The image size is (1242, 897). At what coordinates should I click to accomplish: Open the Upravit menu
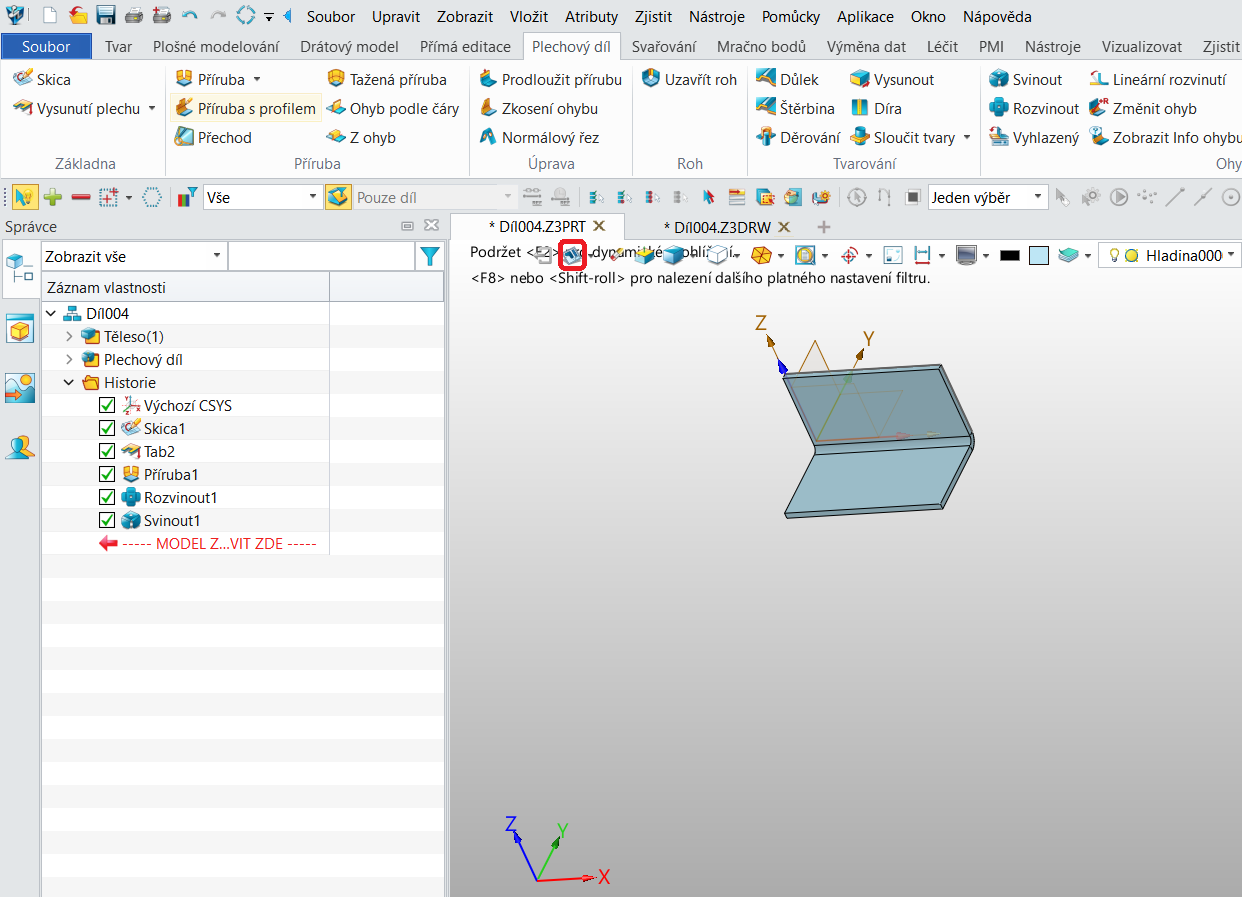click(396, 17)
